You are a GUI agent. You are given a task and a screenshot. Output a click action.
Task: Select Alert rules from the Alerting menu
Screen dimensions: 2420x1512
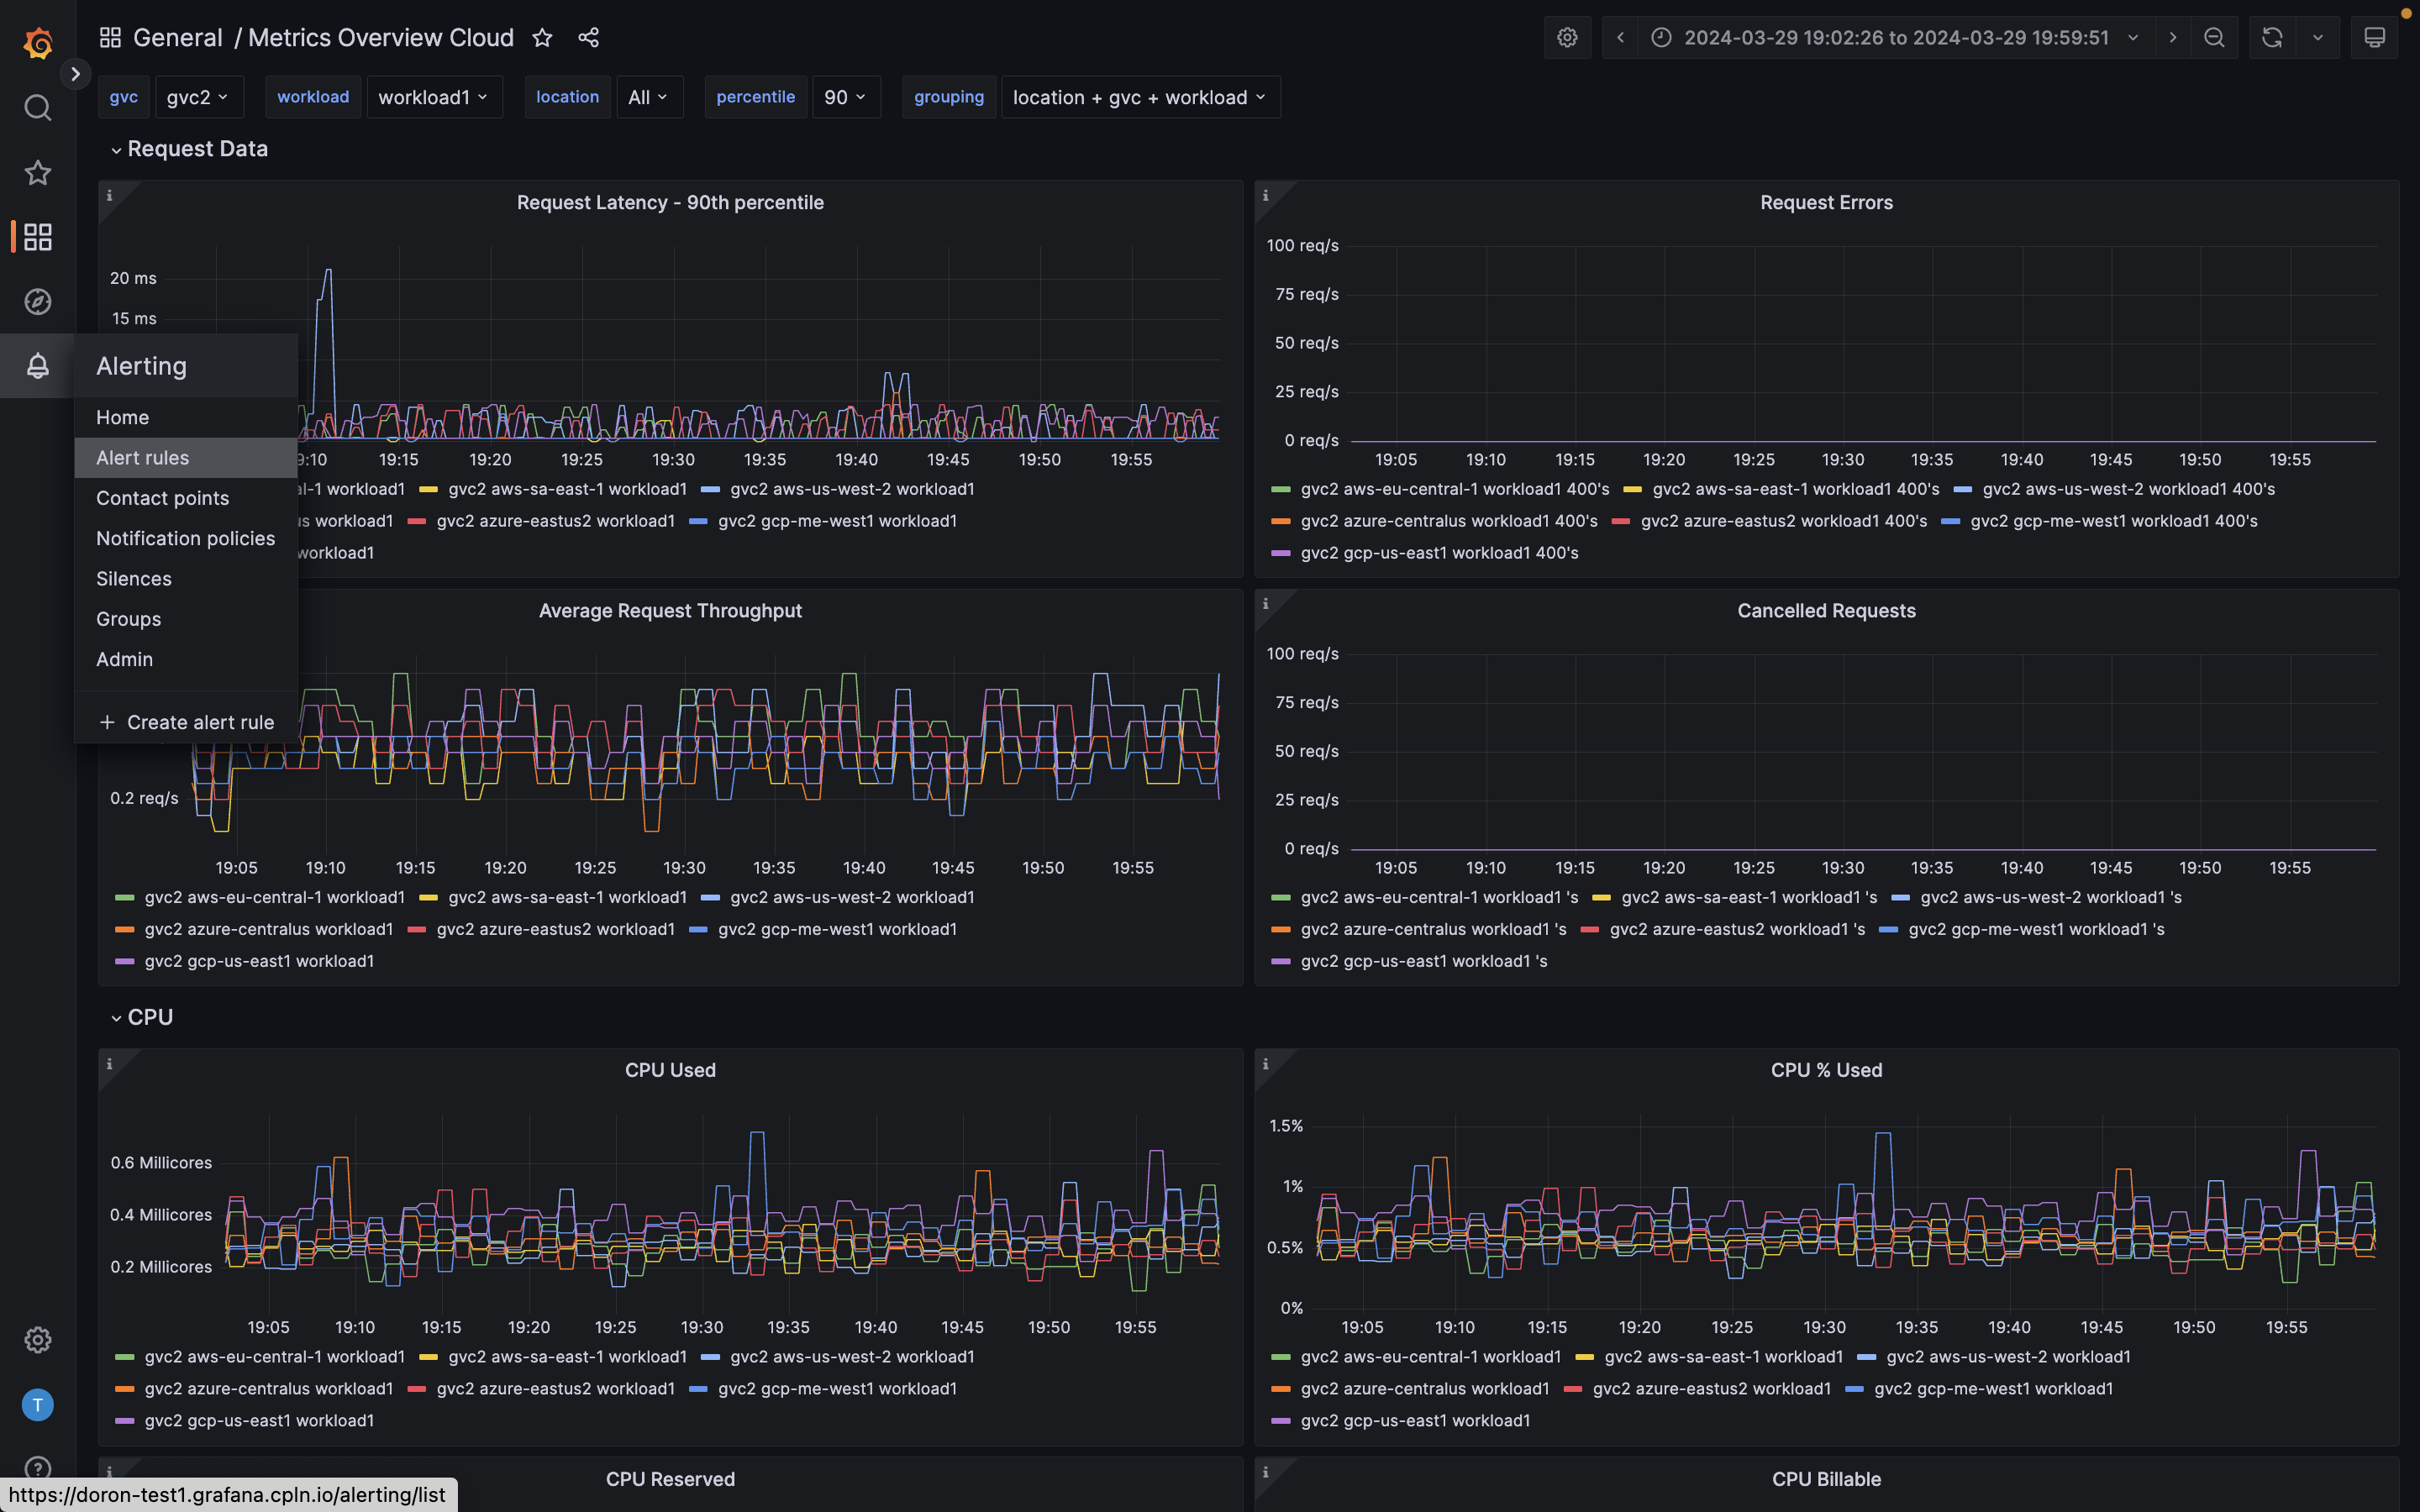coord(142,457)
